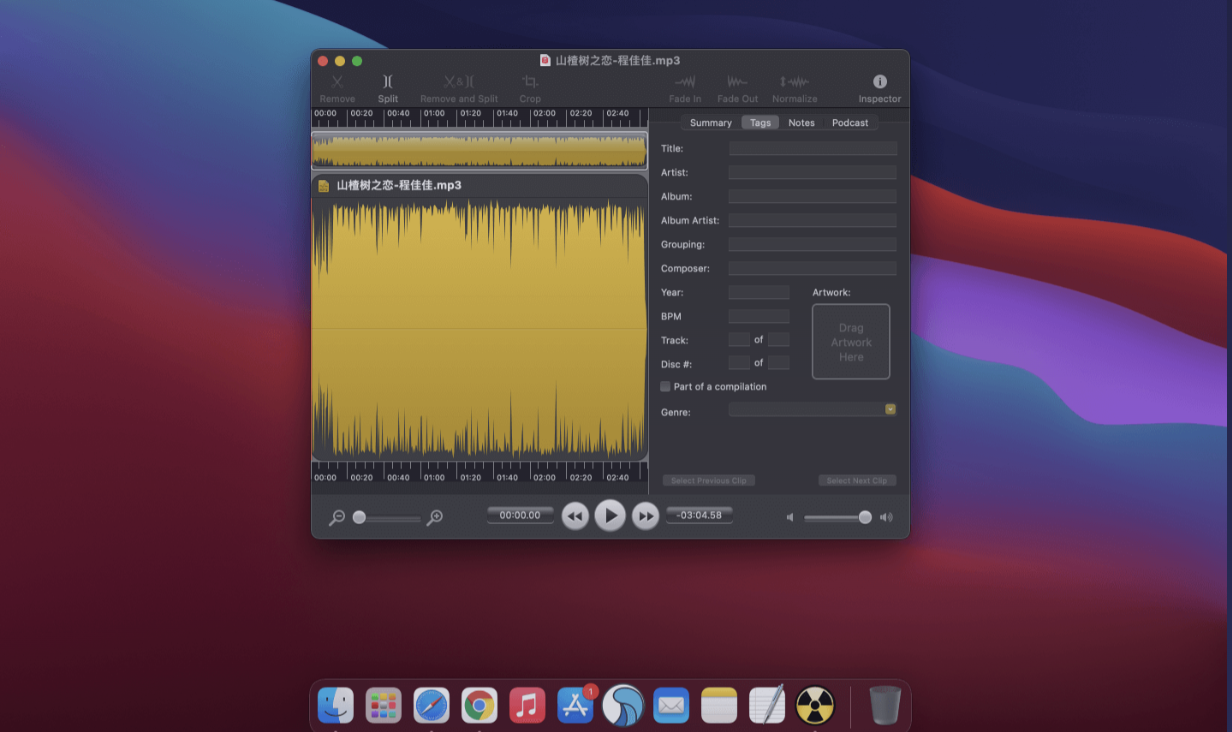Switch to the Podcast tab

pyautogui.click(x=849, y=122)
